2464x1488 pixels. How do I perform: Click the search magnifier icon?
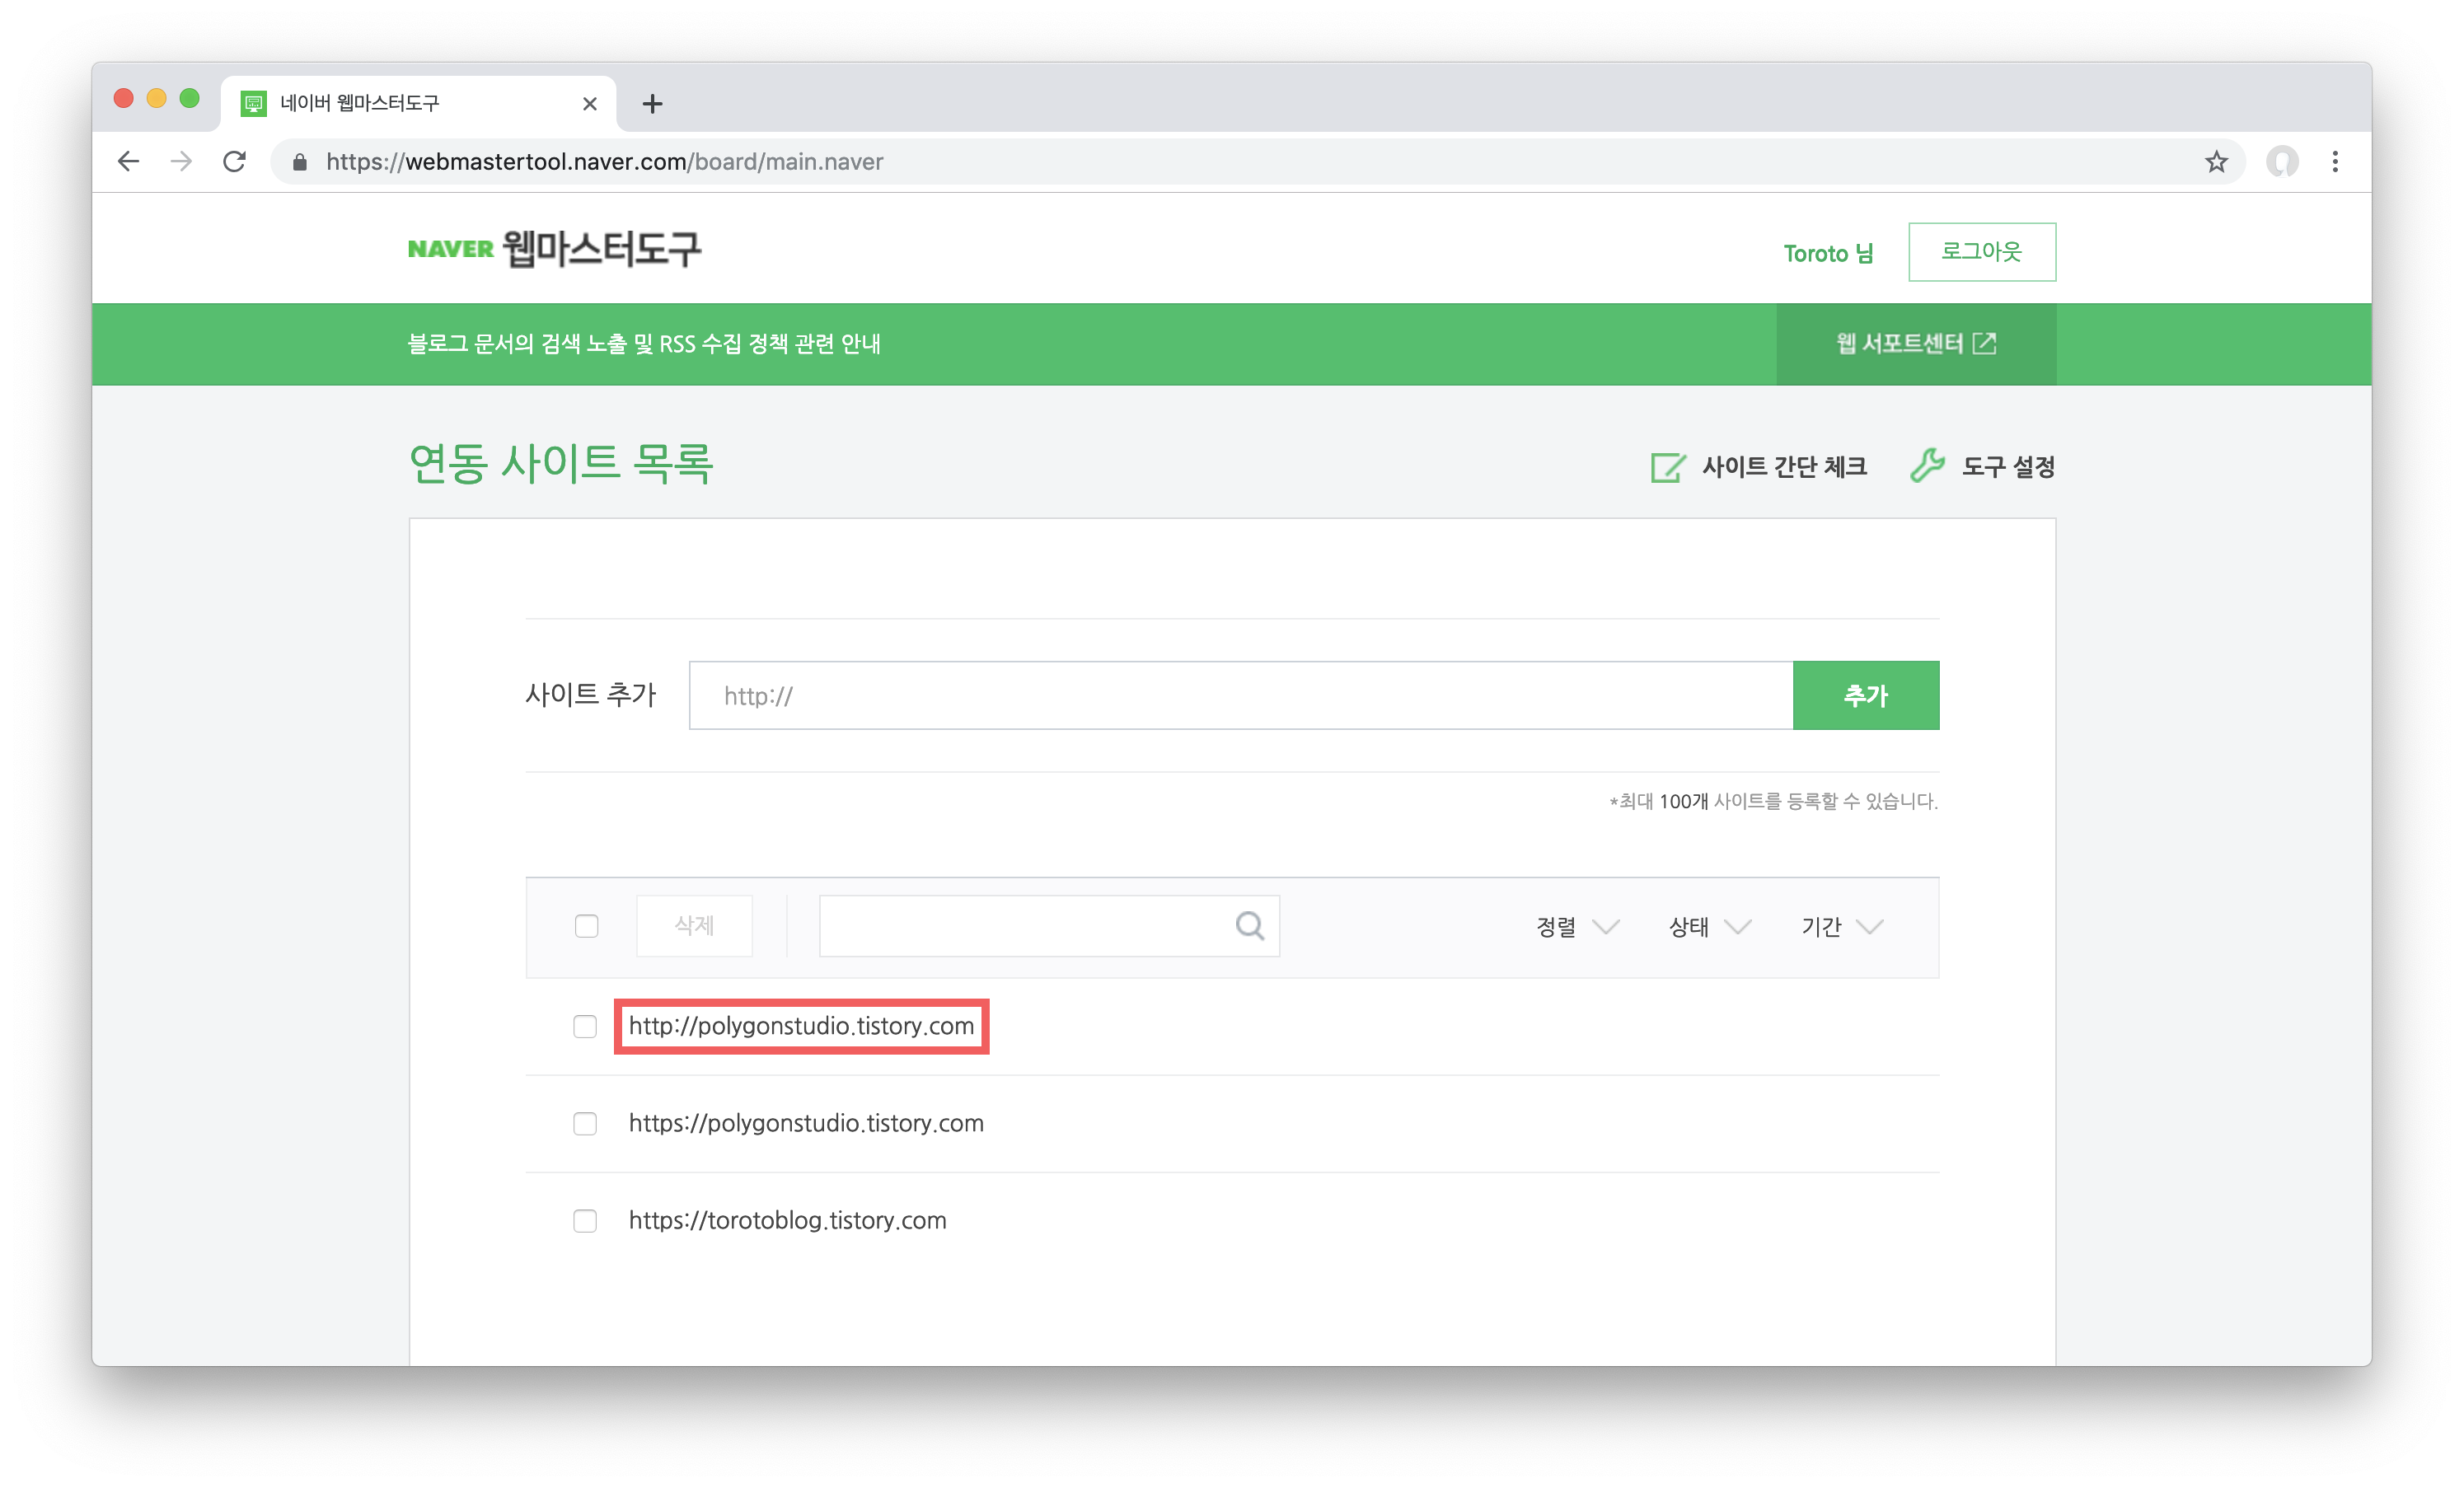tap(1249, 926)
